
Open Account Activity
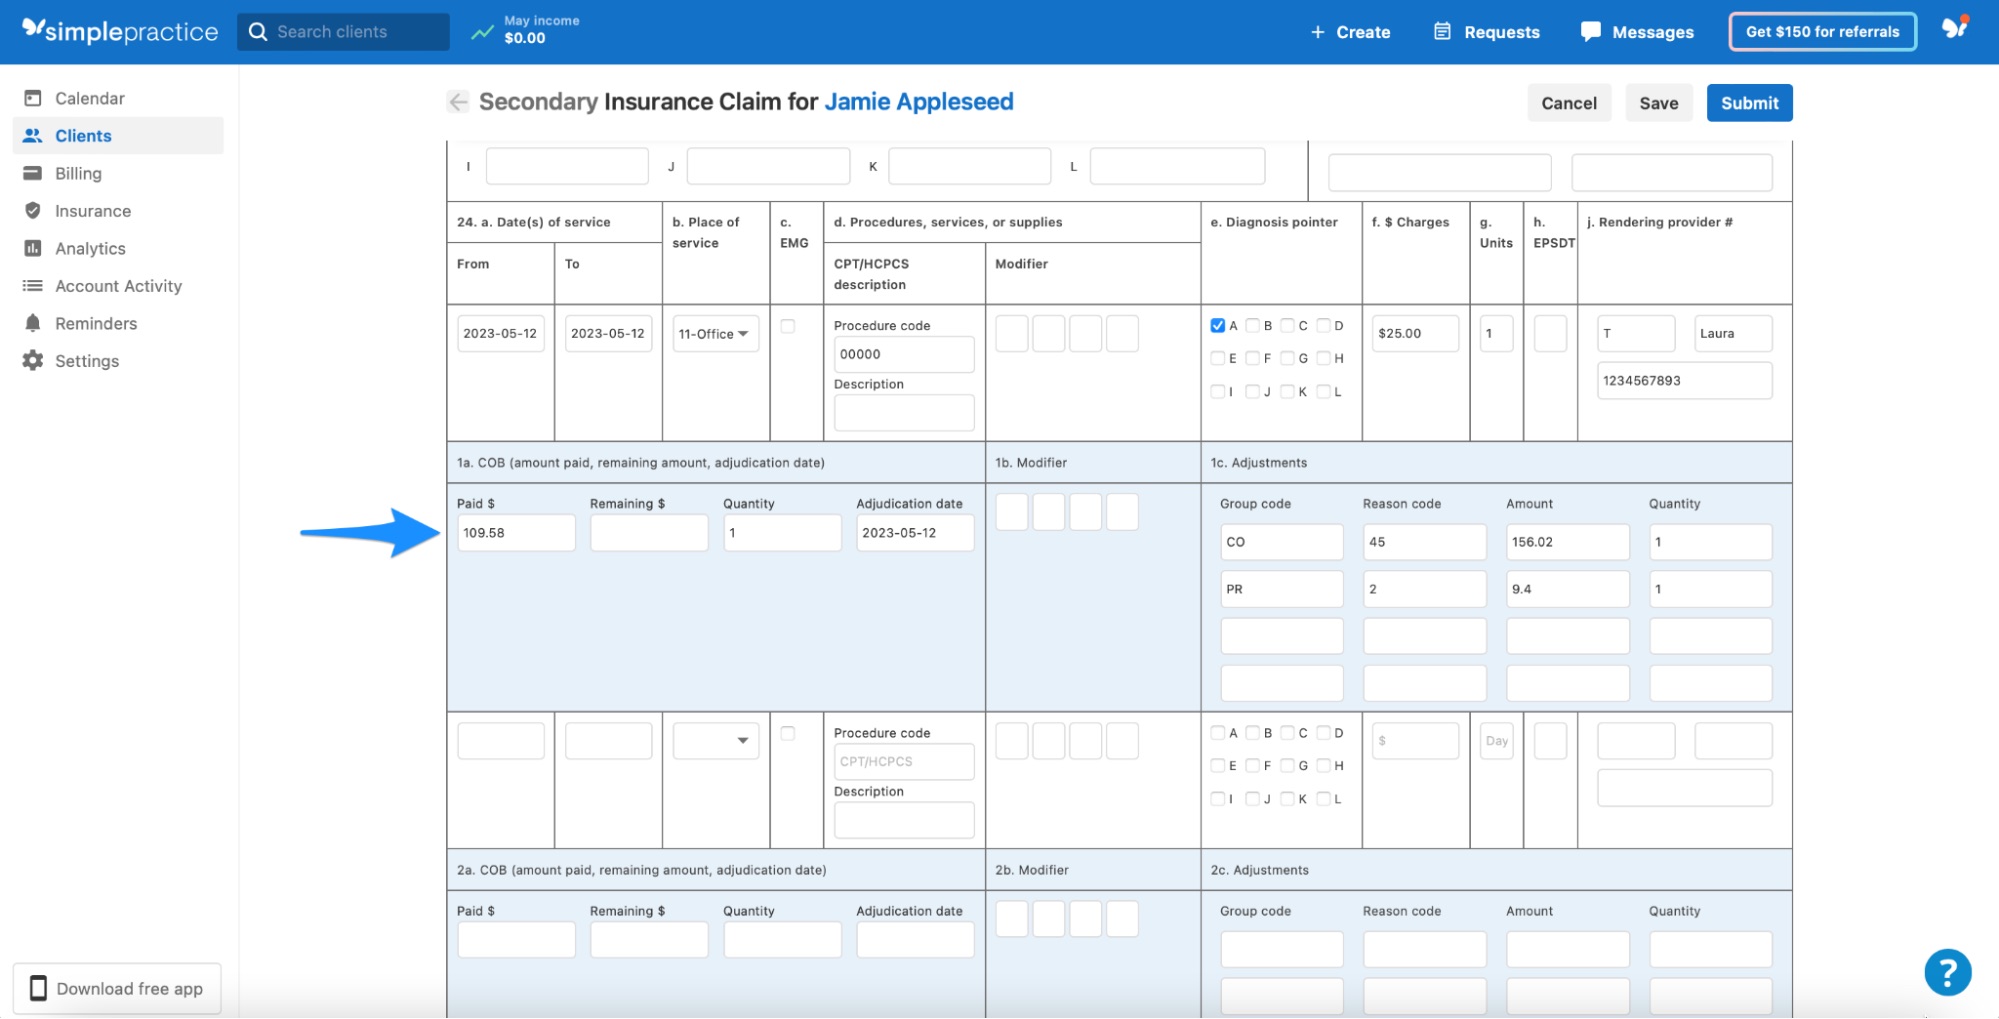click(117, 285)
